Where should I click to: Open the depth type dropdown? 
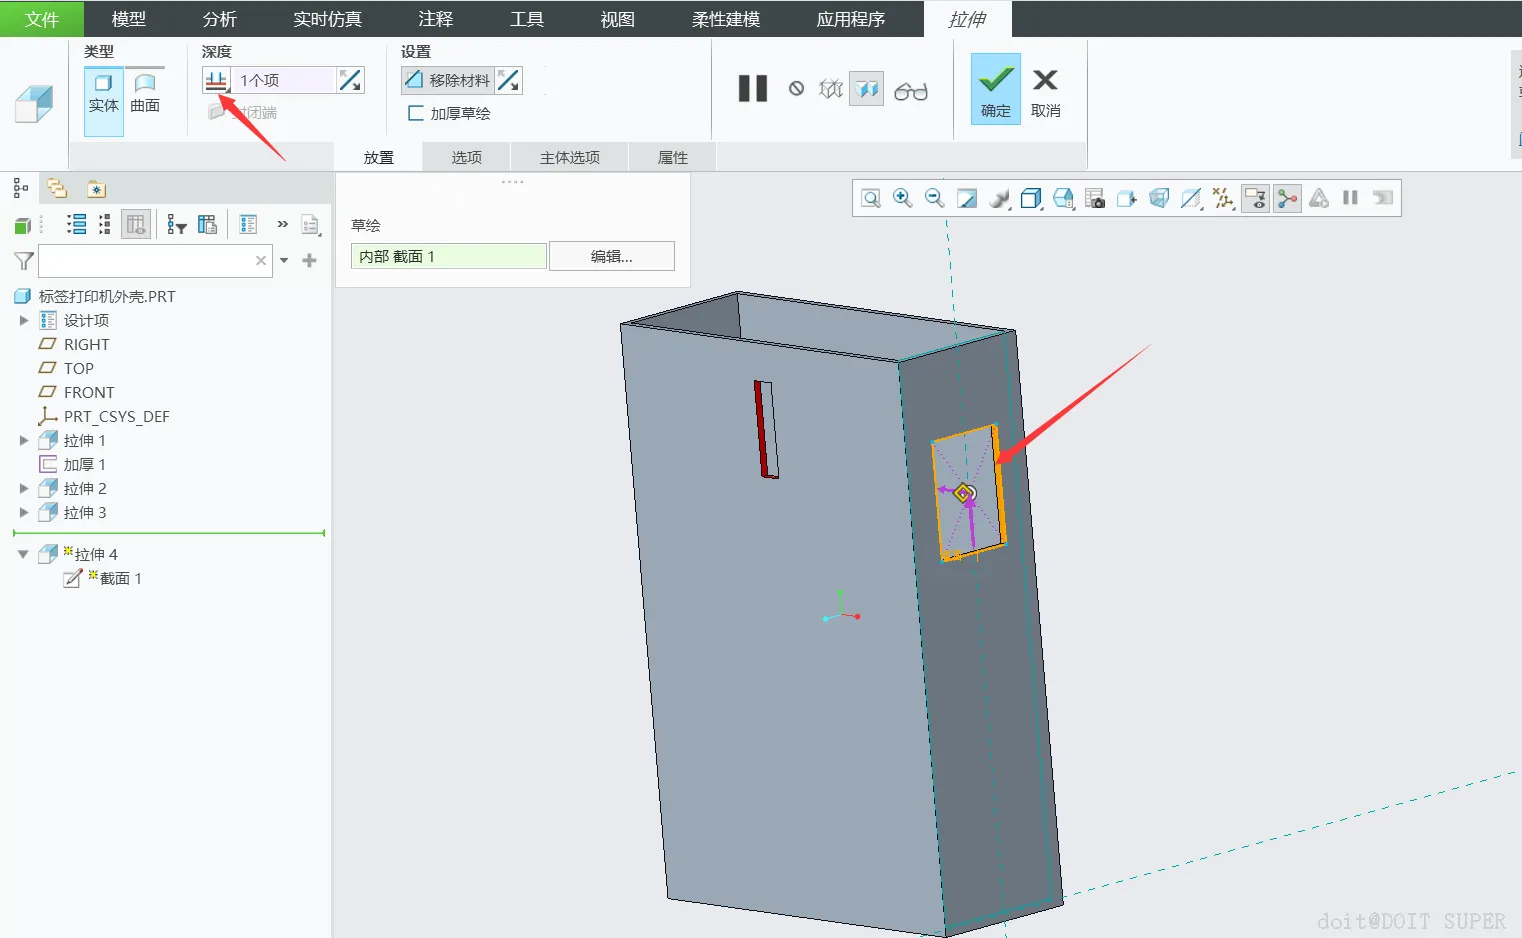(x=217, y=81)
